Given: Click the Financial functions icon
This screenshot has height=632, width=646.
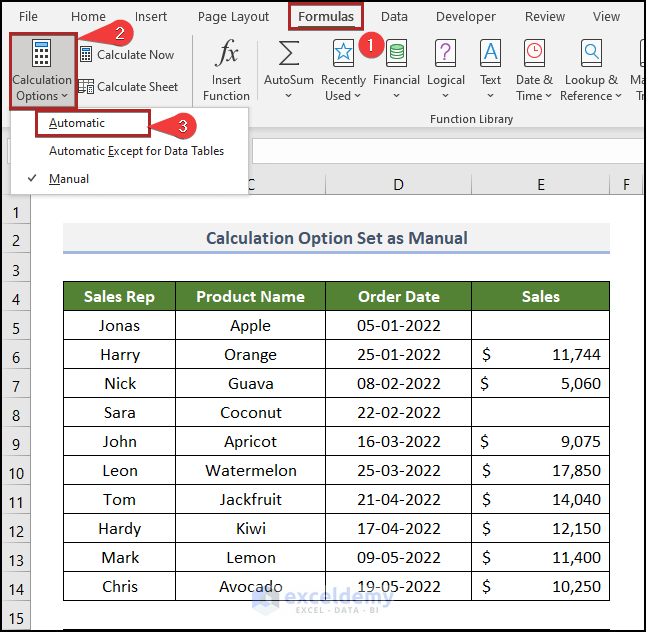Looking at the screenshot, I should (x=396, y=54).
